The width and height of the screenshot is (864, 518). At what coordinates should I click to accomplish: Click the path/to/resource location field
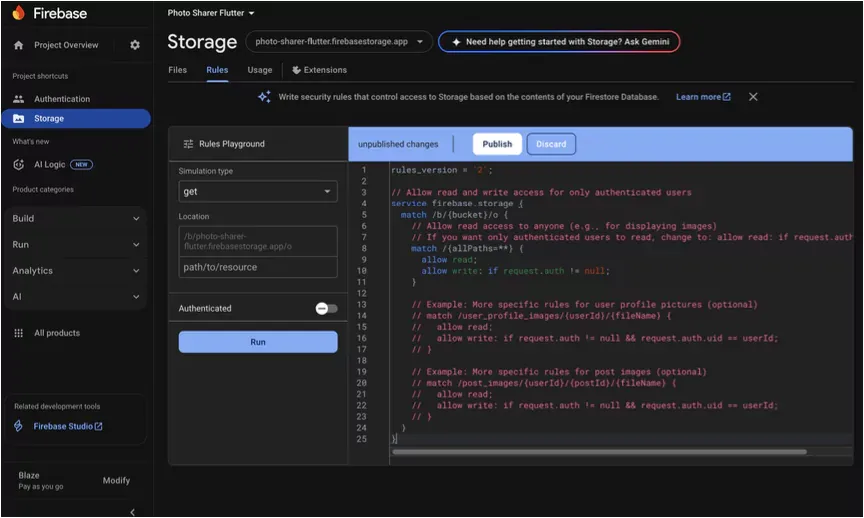258,267
